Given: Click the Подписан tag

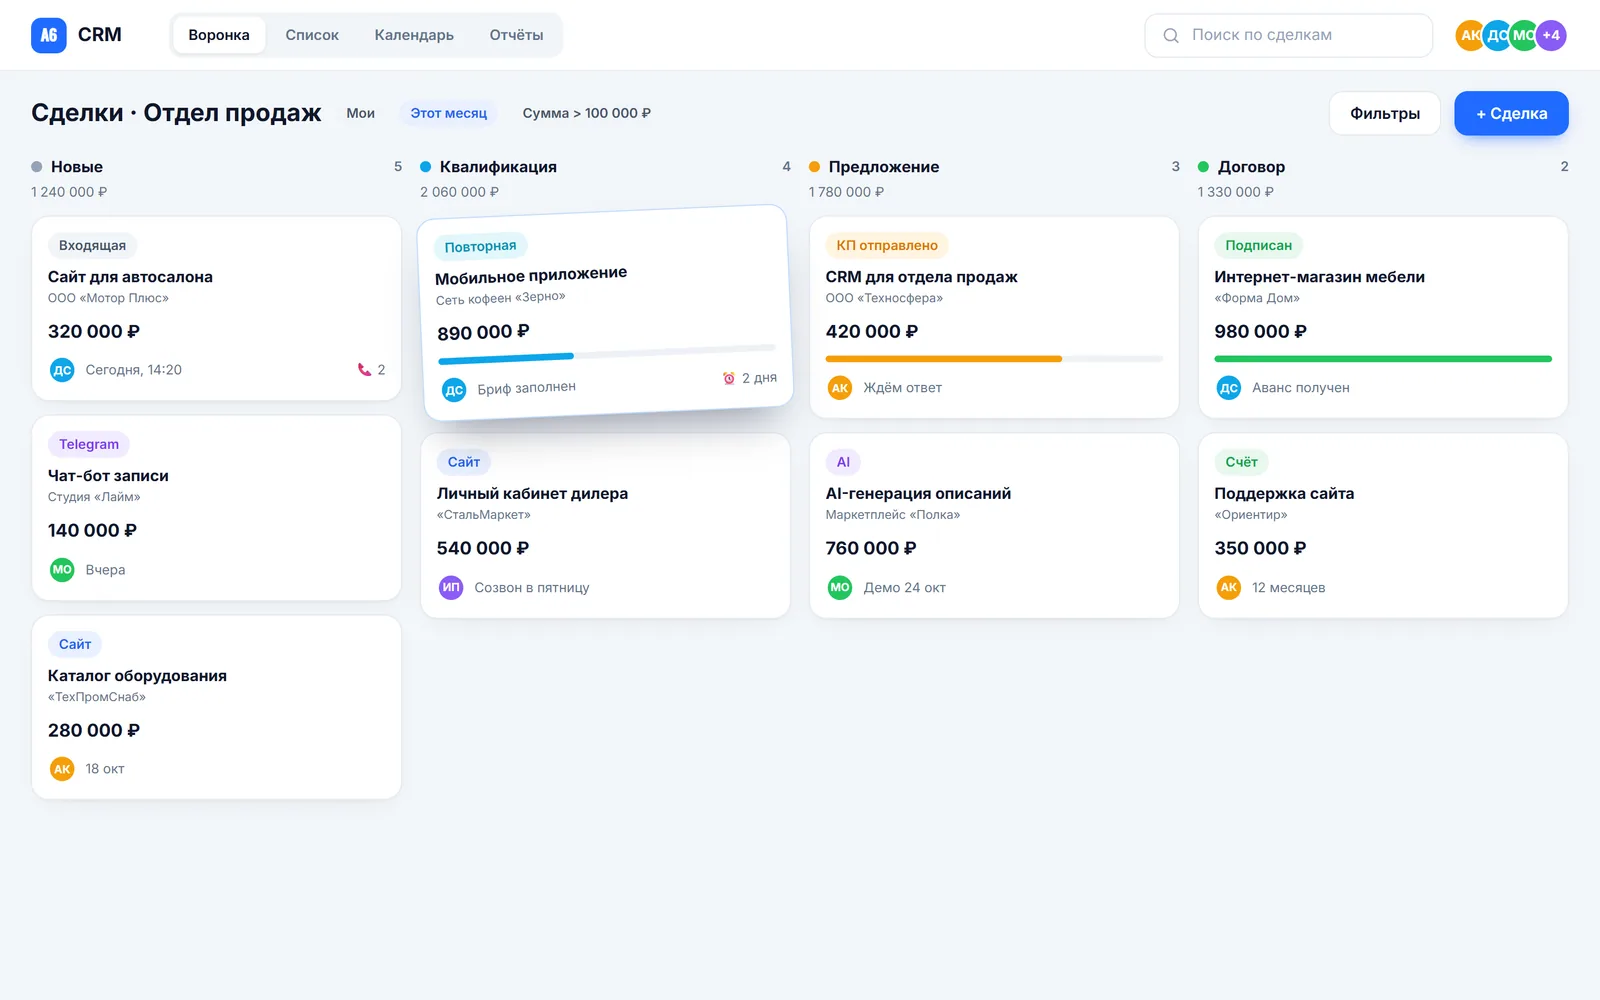Looking at the screenshot, I should (1259, 246).
